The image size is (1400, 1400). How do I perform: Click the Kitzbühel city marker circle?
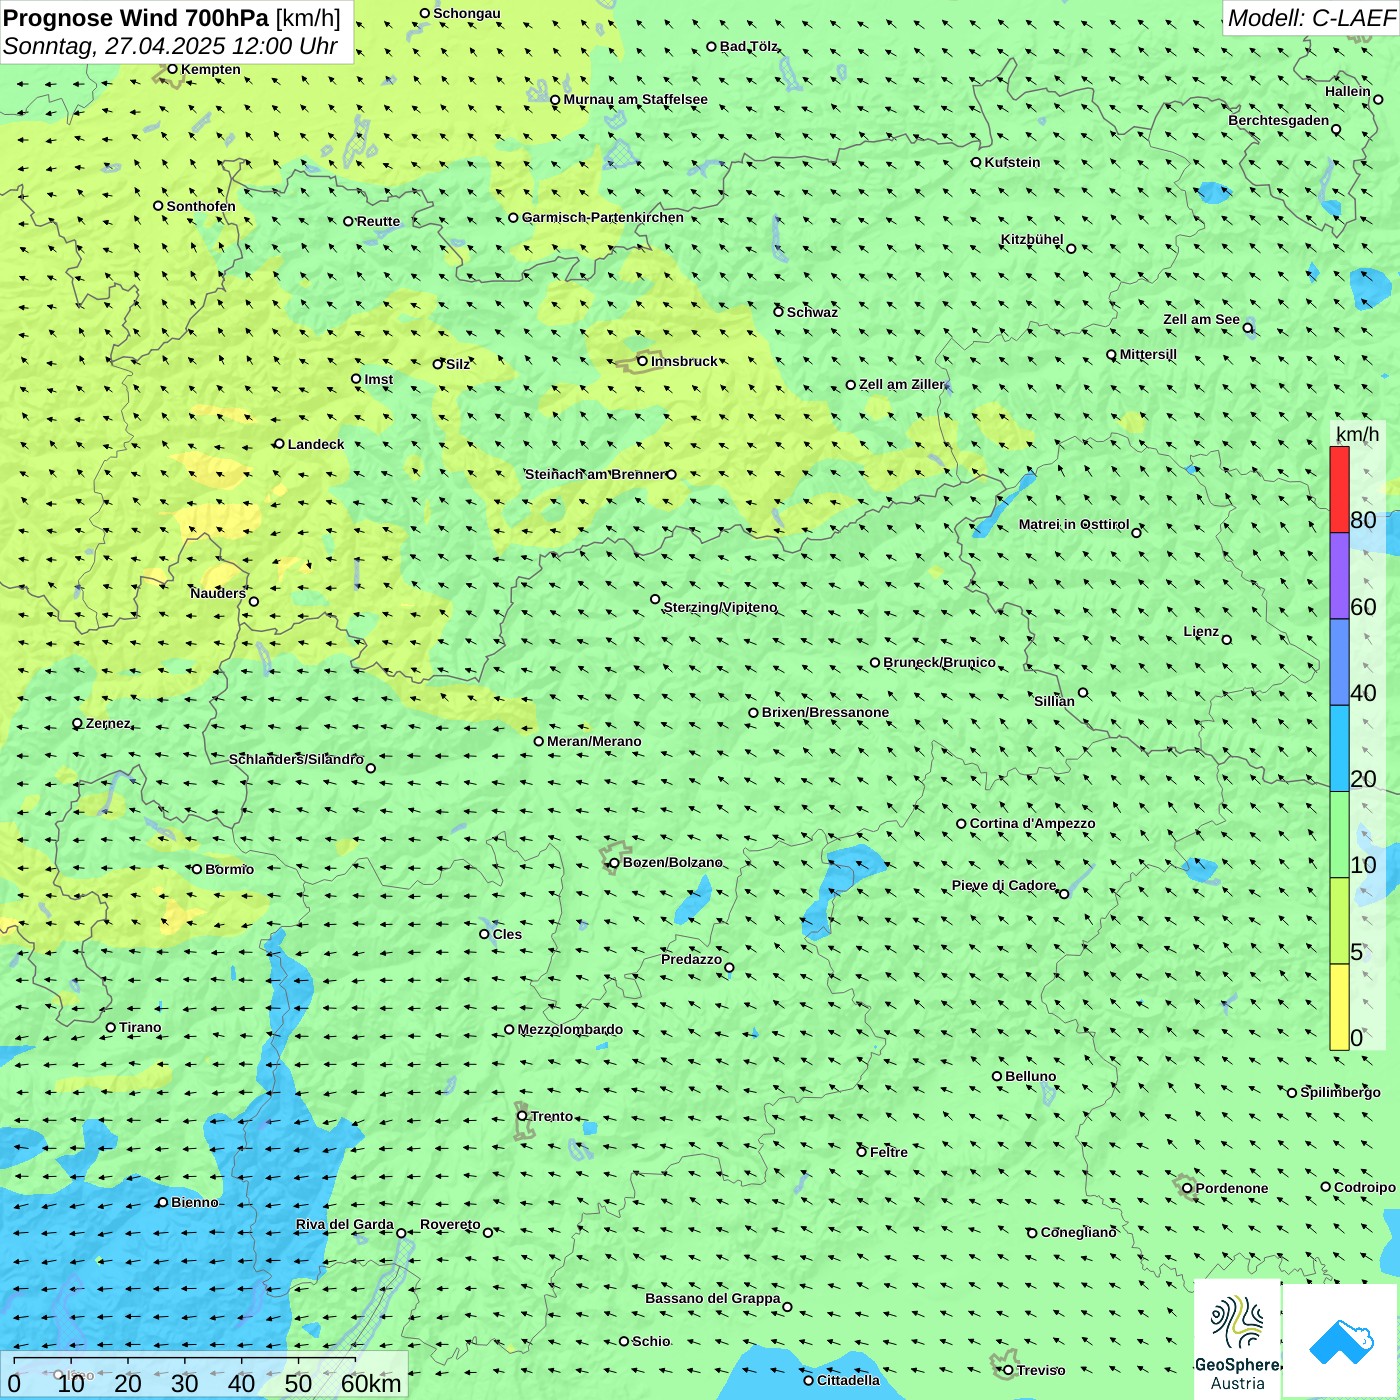pyautogui.click(x=1071, y=249)
